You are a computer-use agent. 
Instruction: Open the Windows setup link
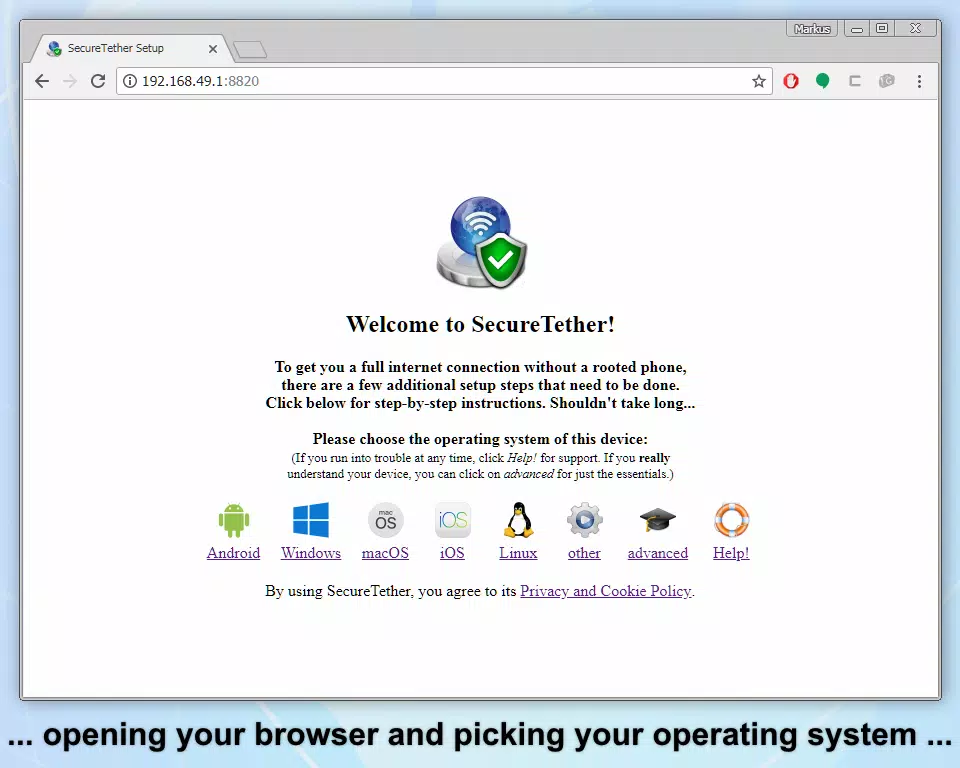(311, 553)
